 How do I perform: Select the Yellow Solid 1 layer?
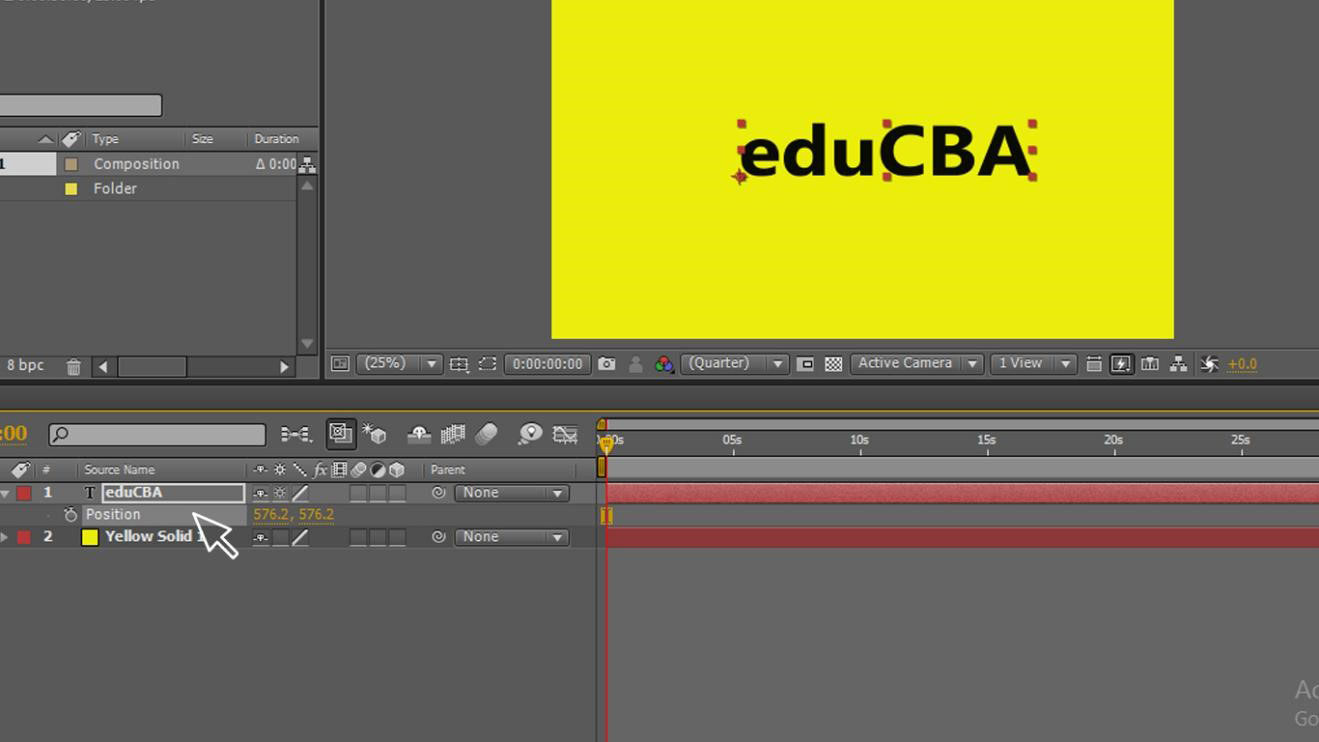[x=155, y=537]
